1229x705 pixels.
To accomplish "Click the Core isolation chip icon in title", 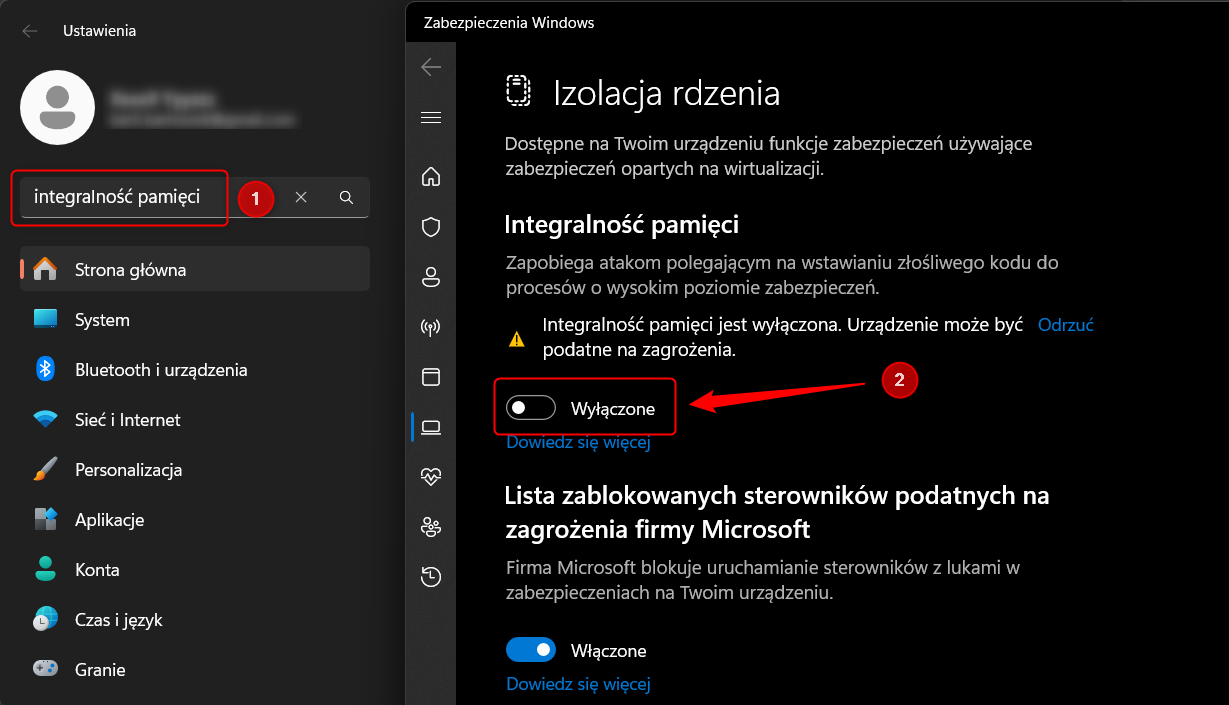I will [517, 91].
